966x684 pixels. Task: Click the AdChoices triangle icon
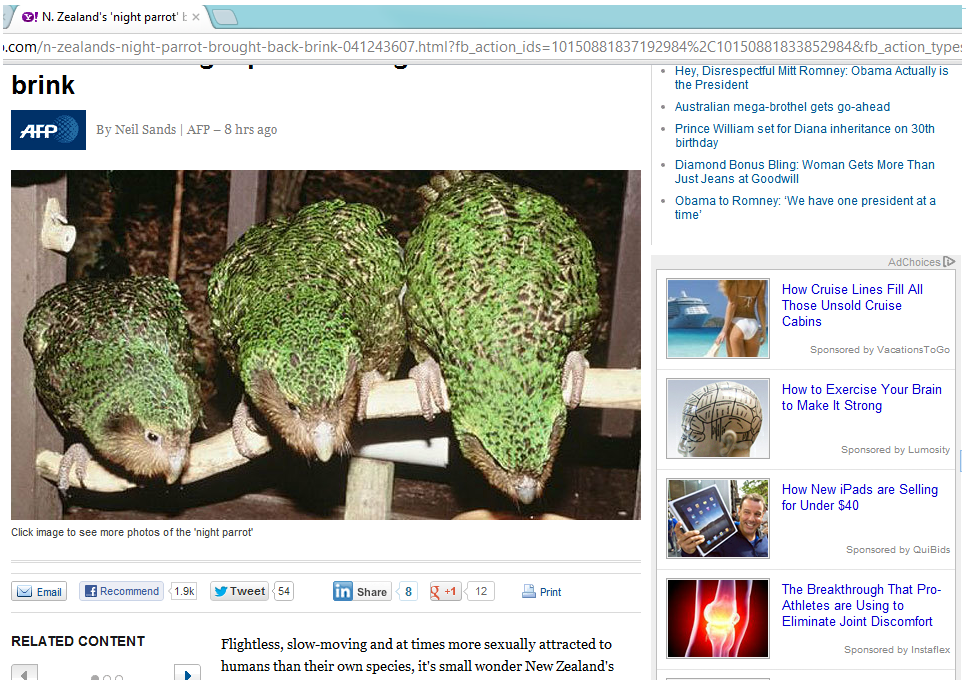(x=949, y=262)
